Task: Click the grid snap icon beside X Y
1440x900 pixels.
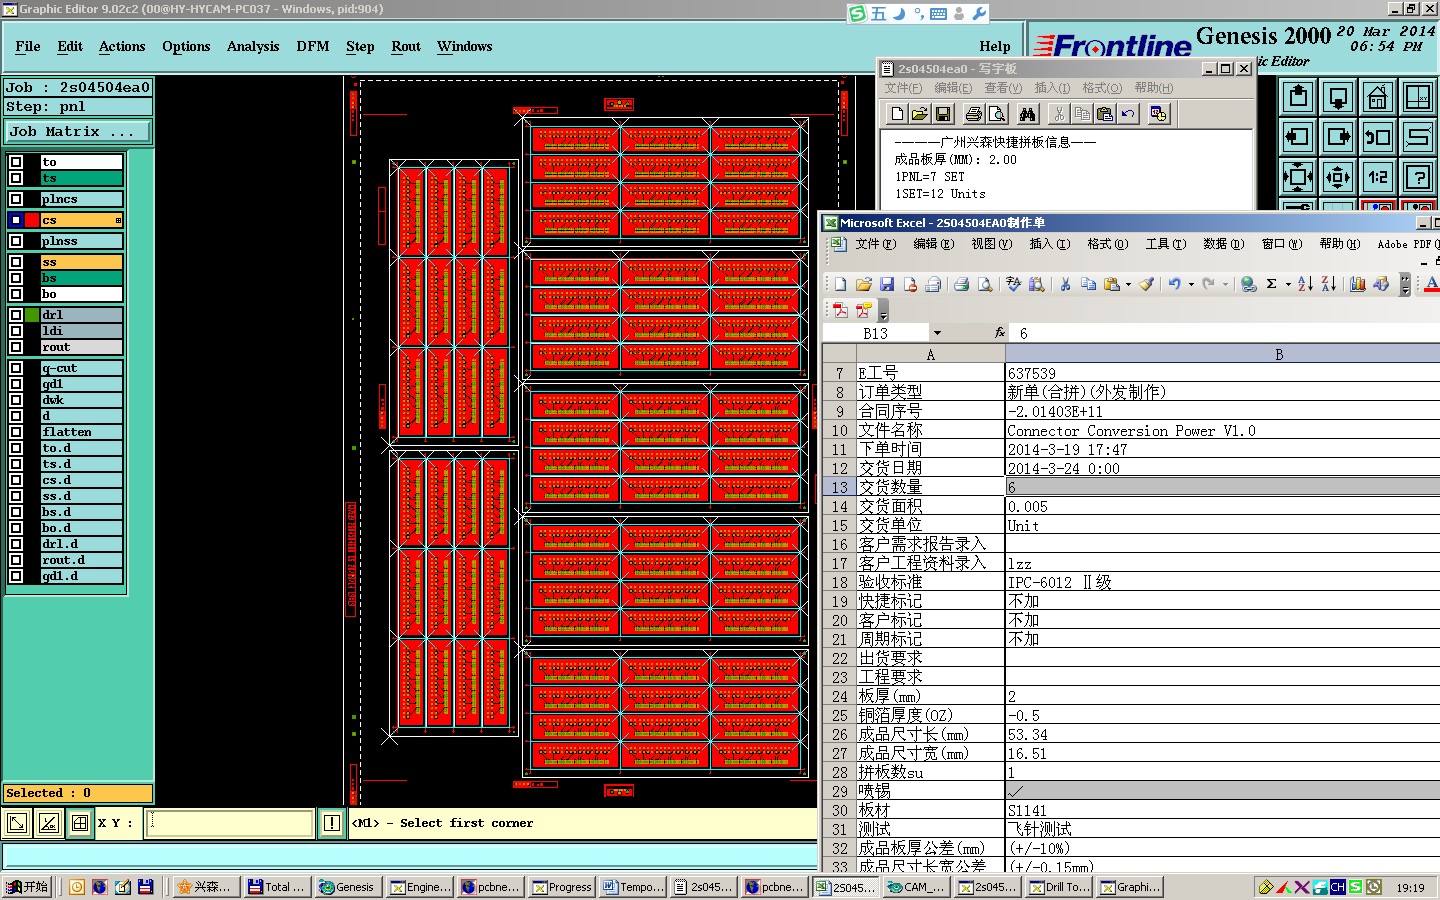Action: click(x=79, y=823)
